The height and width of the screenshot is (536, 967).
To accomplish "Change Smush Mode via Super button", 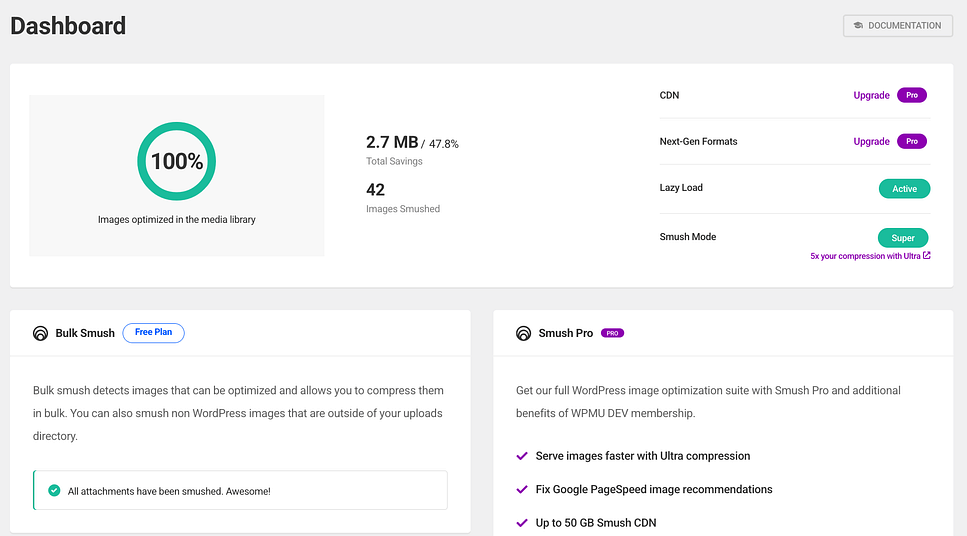I will point(903,238).
